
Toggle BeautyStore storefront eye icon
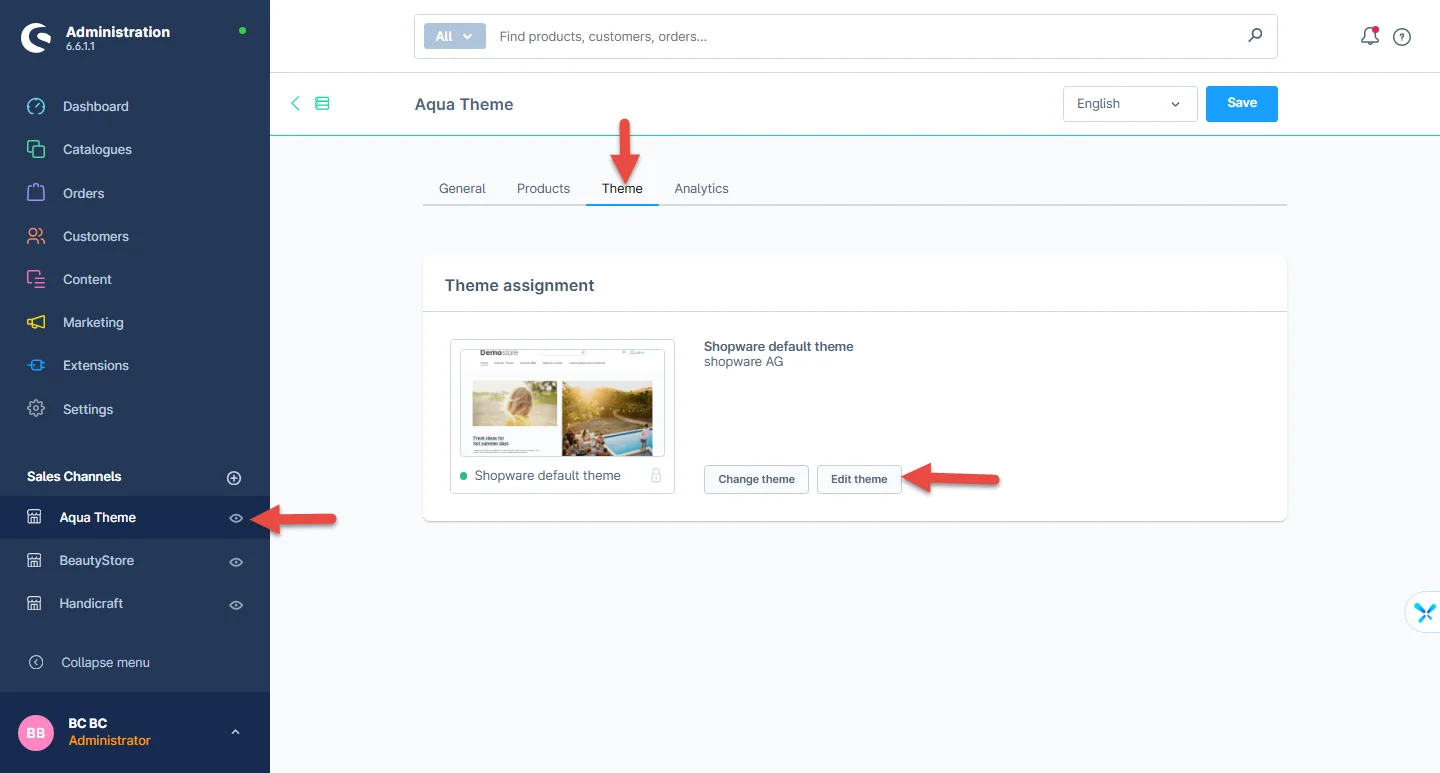click(x=236, y=562)
